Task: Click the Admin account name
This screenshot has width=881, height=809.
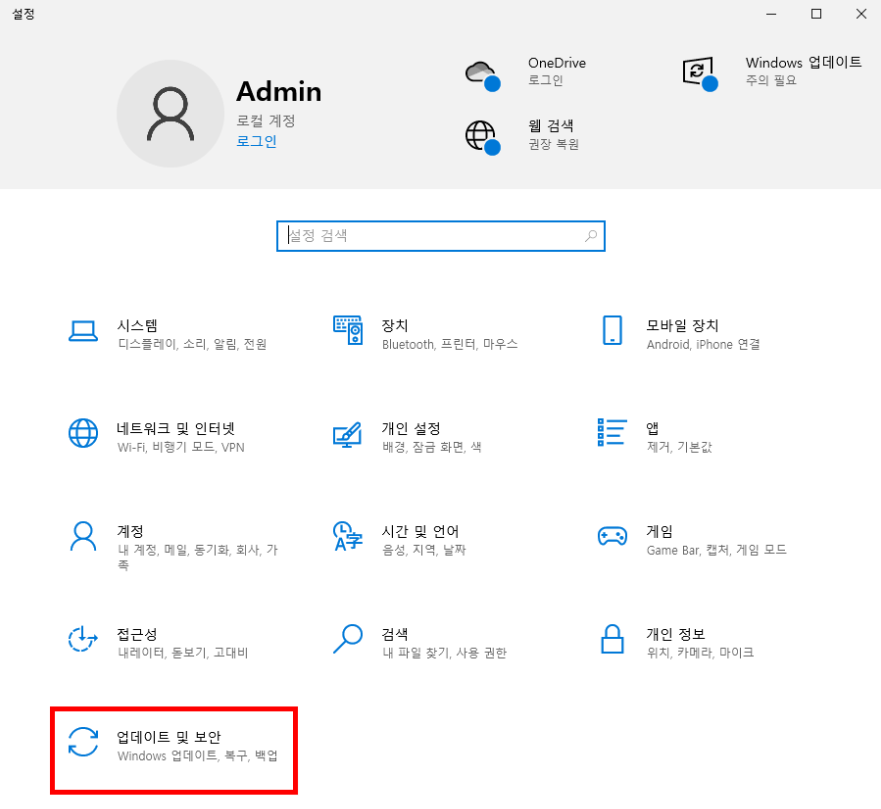Action: pyautogui.click(x=279, y=91)
